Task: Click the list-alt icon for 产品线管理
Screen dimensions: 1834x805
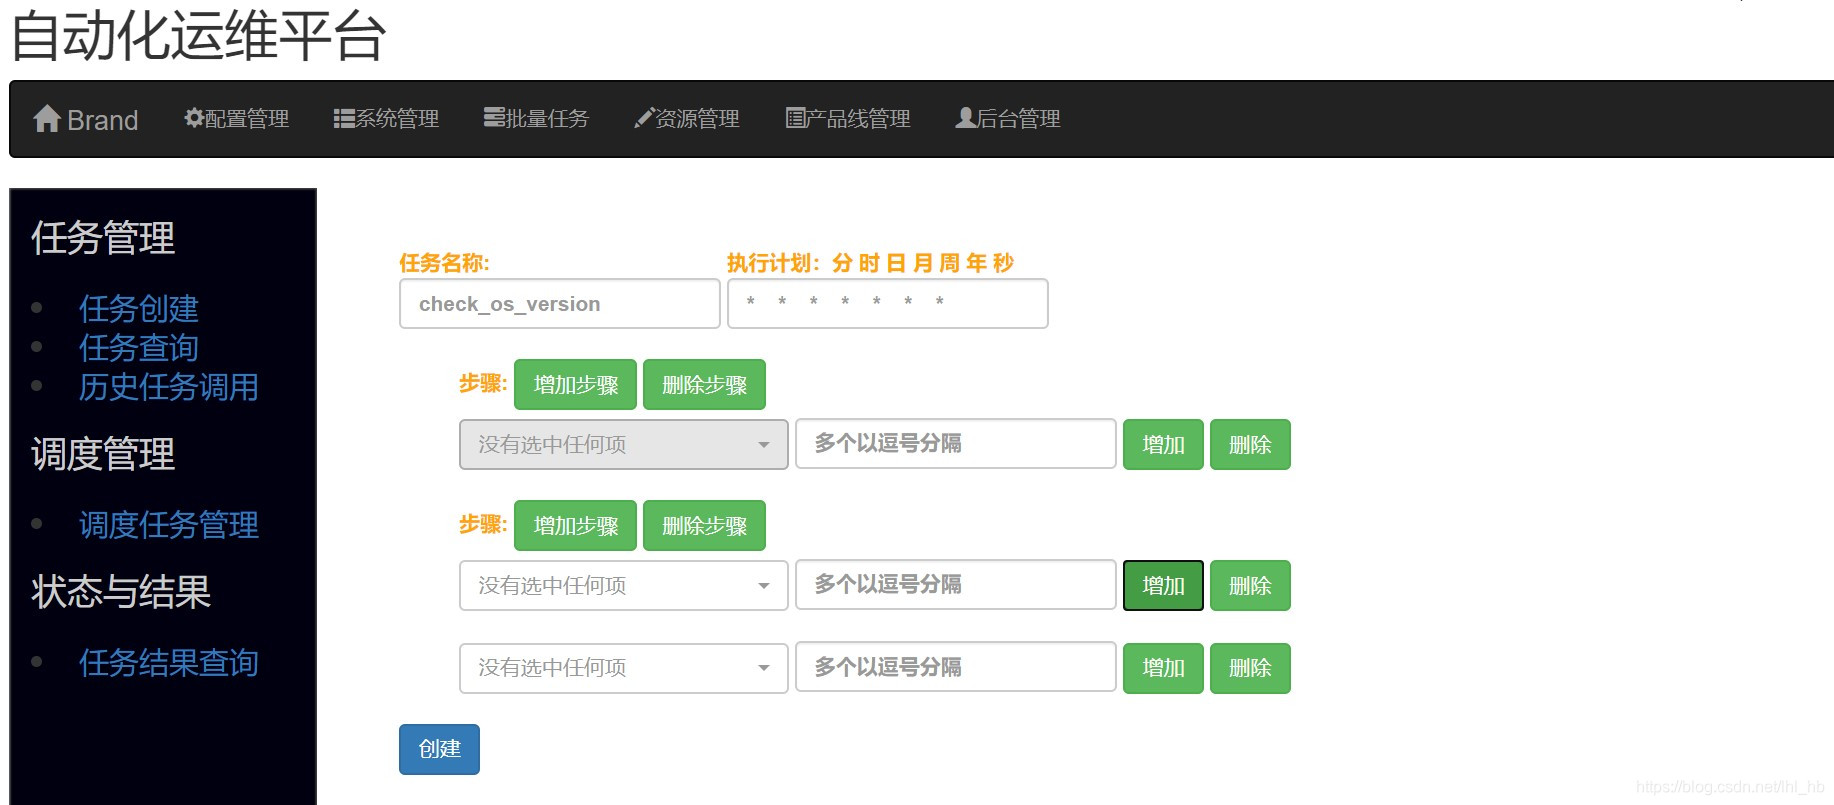Action: point(795,118)
